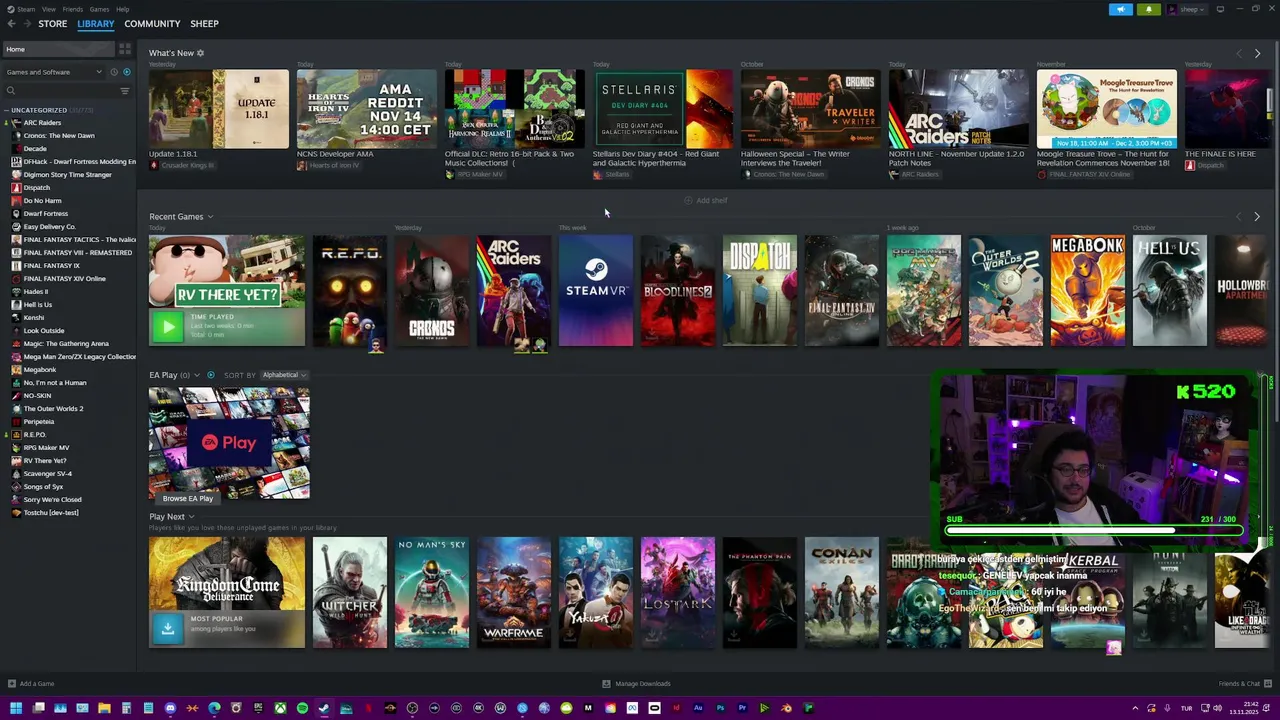Click the recent activity clock filter icon

113,72
